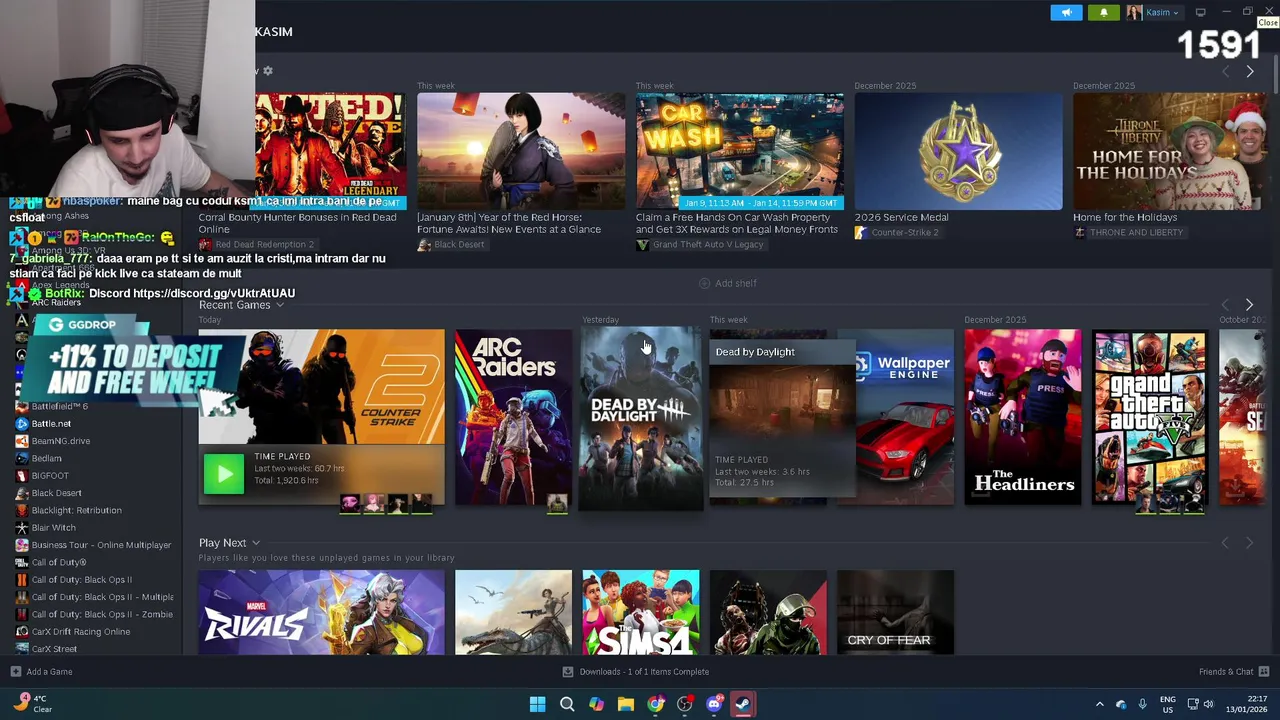Advance What's New shelf with right arrow
The width and height of the screenshot is (1280, 720).
click(1249, 71)
